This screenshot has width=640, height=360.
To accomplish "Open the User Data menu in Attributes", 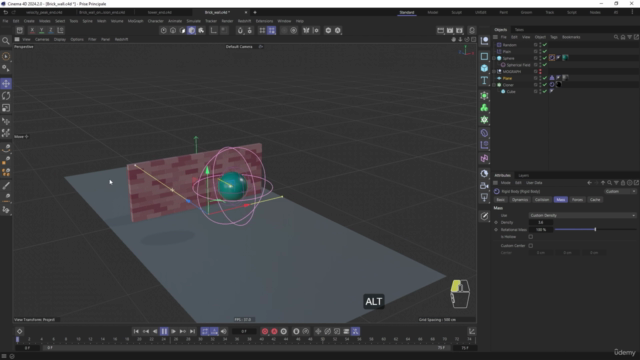I will pyautogui.click(x=534, y=183).
